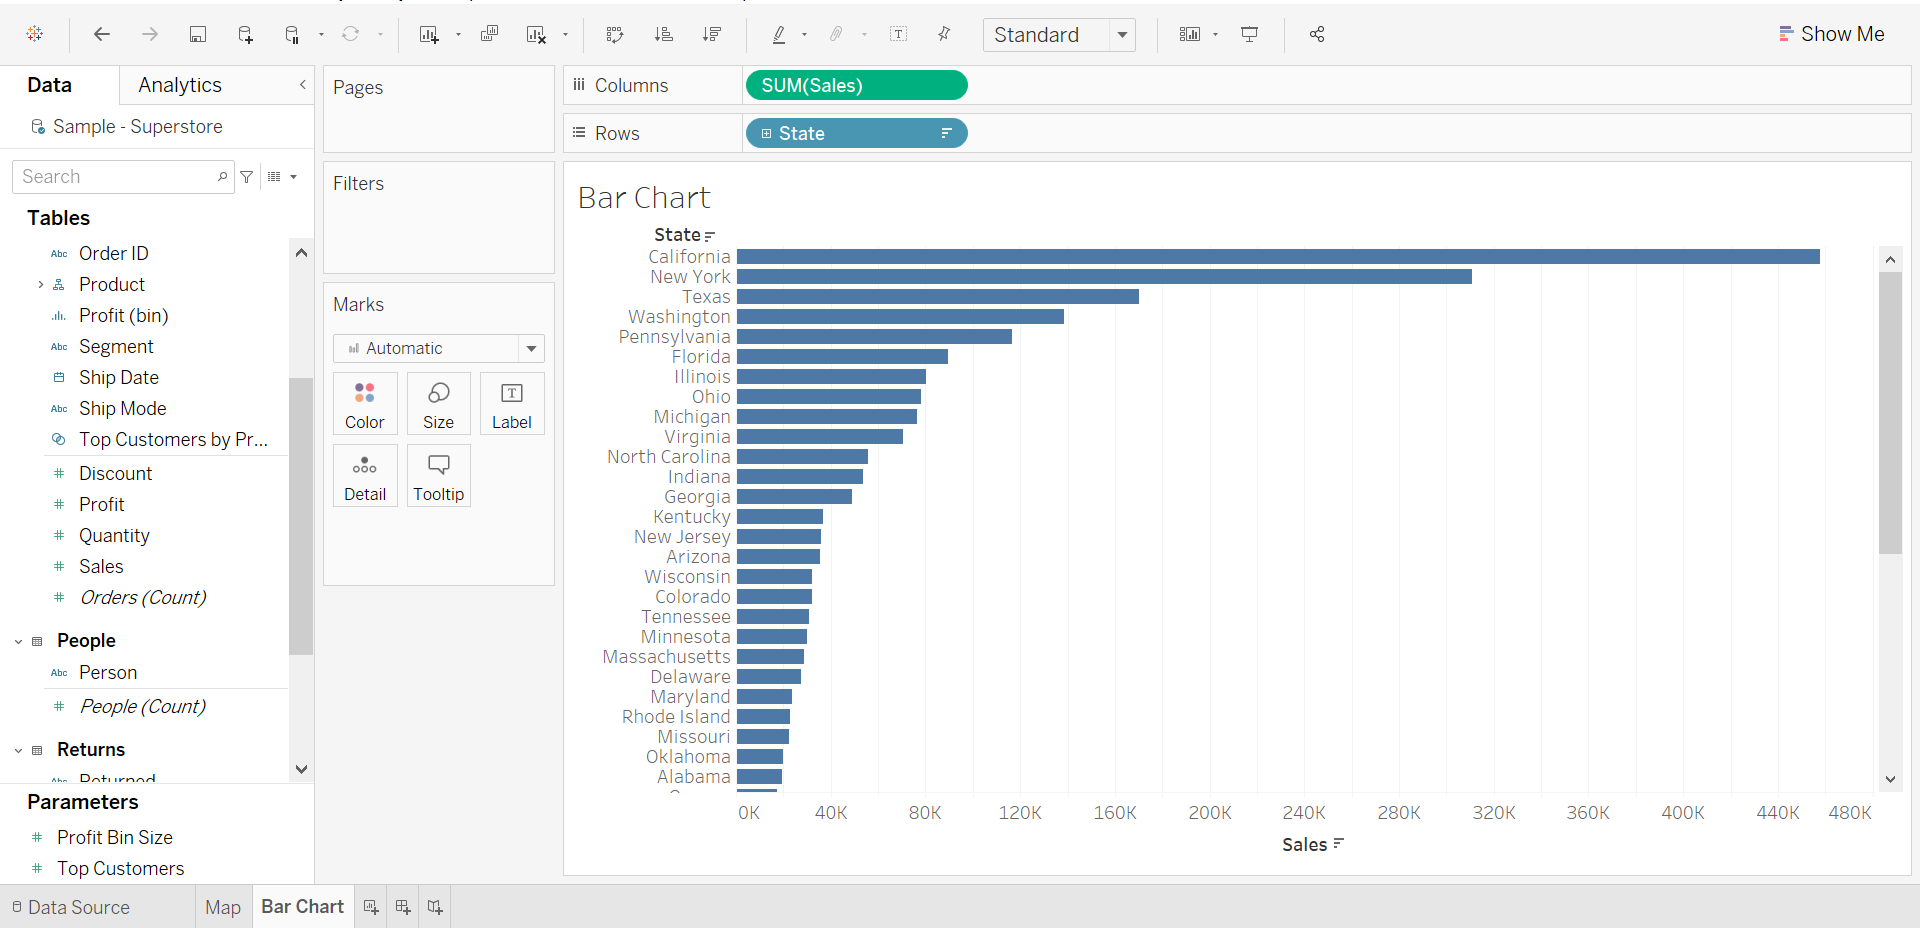Click the add new data source icon
Viewport: 1920px width, 928px height.
(x=245, y=34)
